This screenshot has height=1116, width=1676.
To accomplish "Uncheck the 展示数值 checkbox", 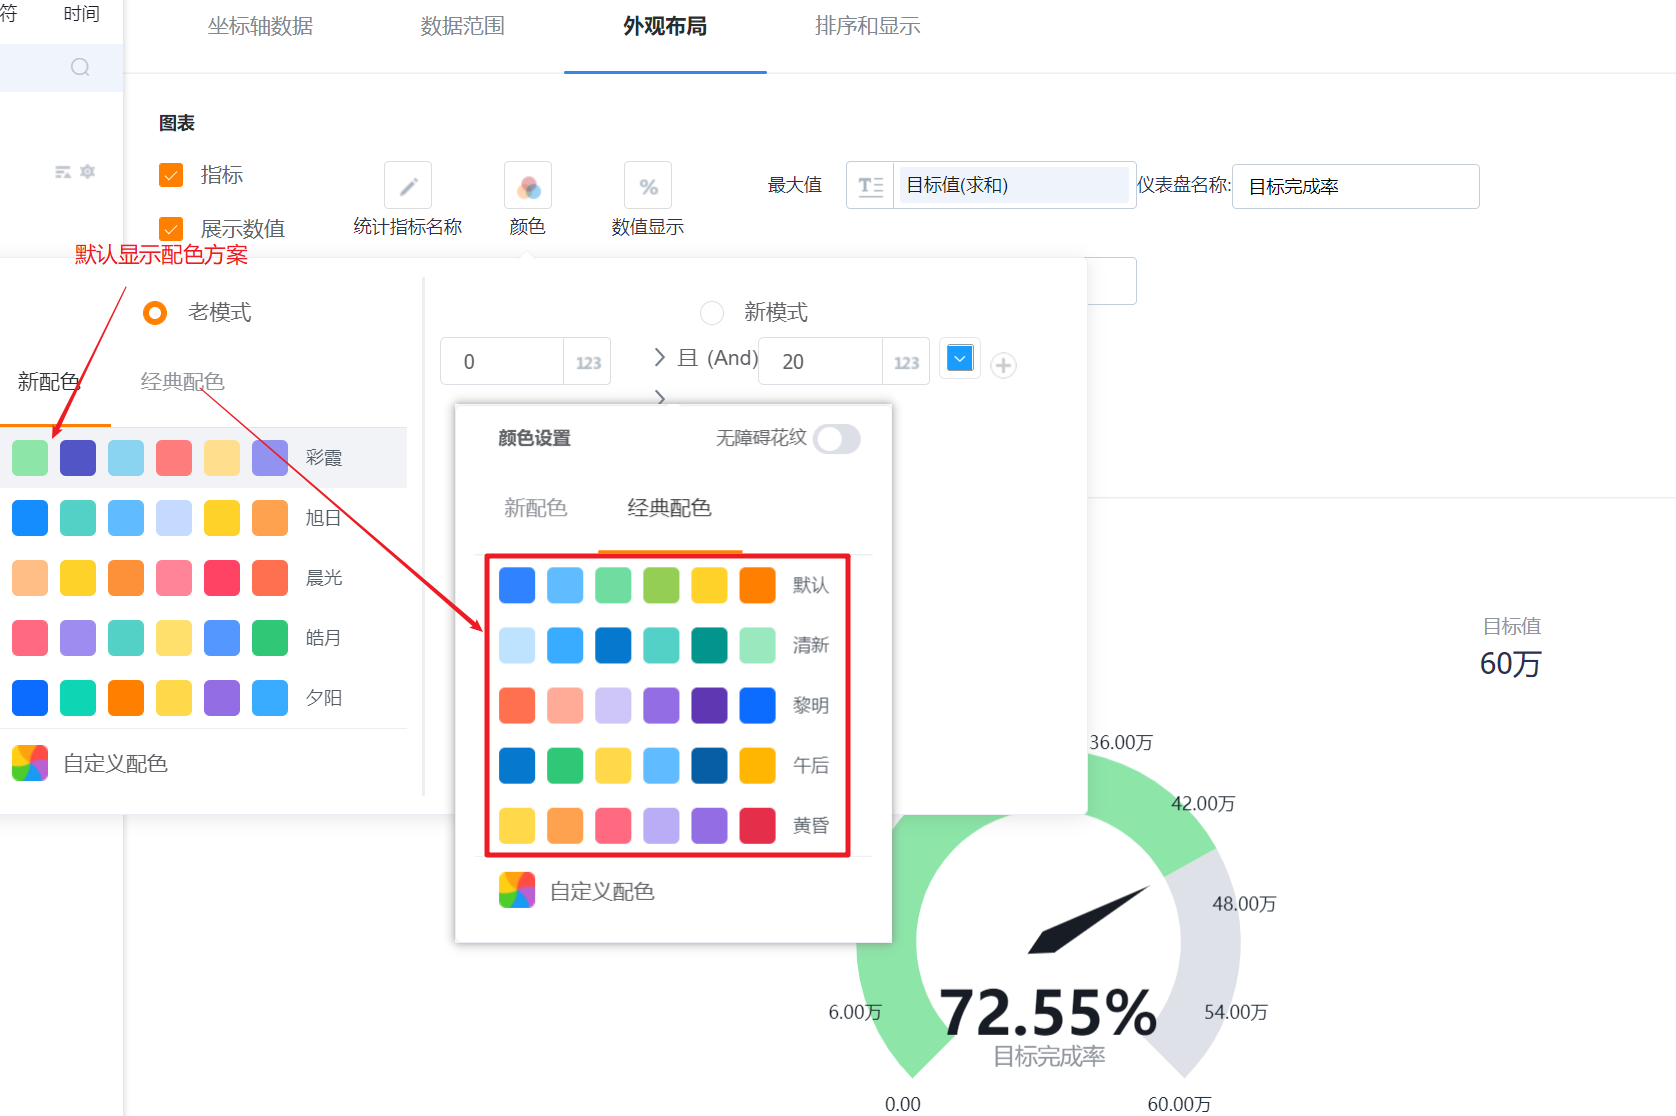I will (x=171, y=229).
